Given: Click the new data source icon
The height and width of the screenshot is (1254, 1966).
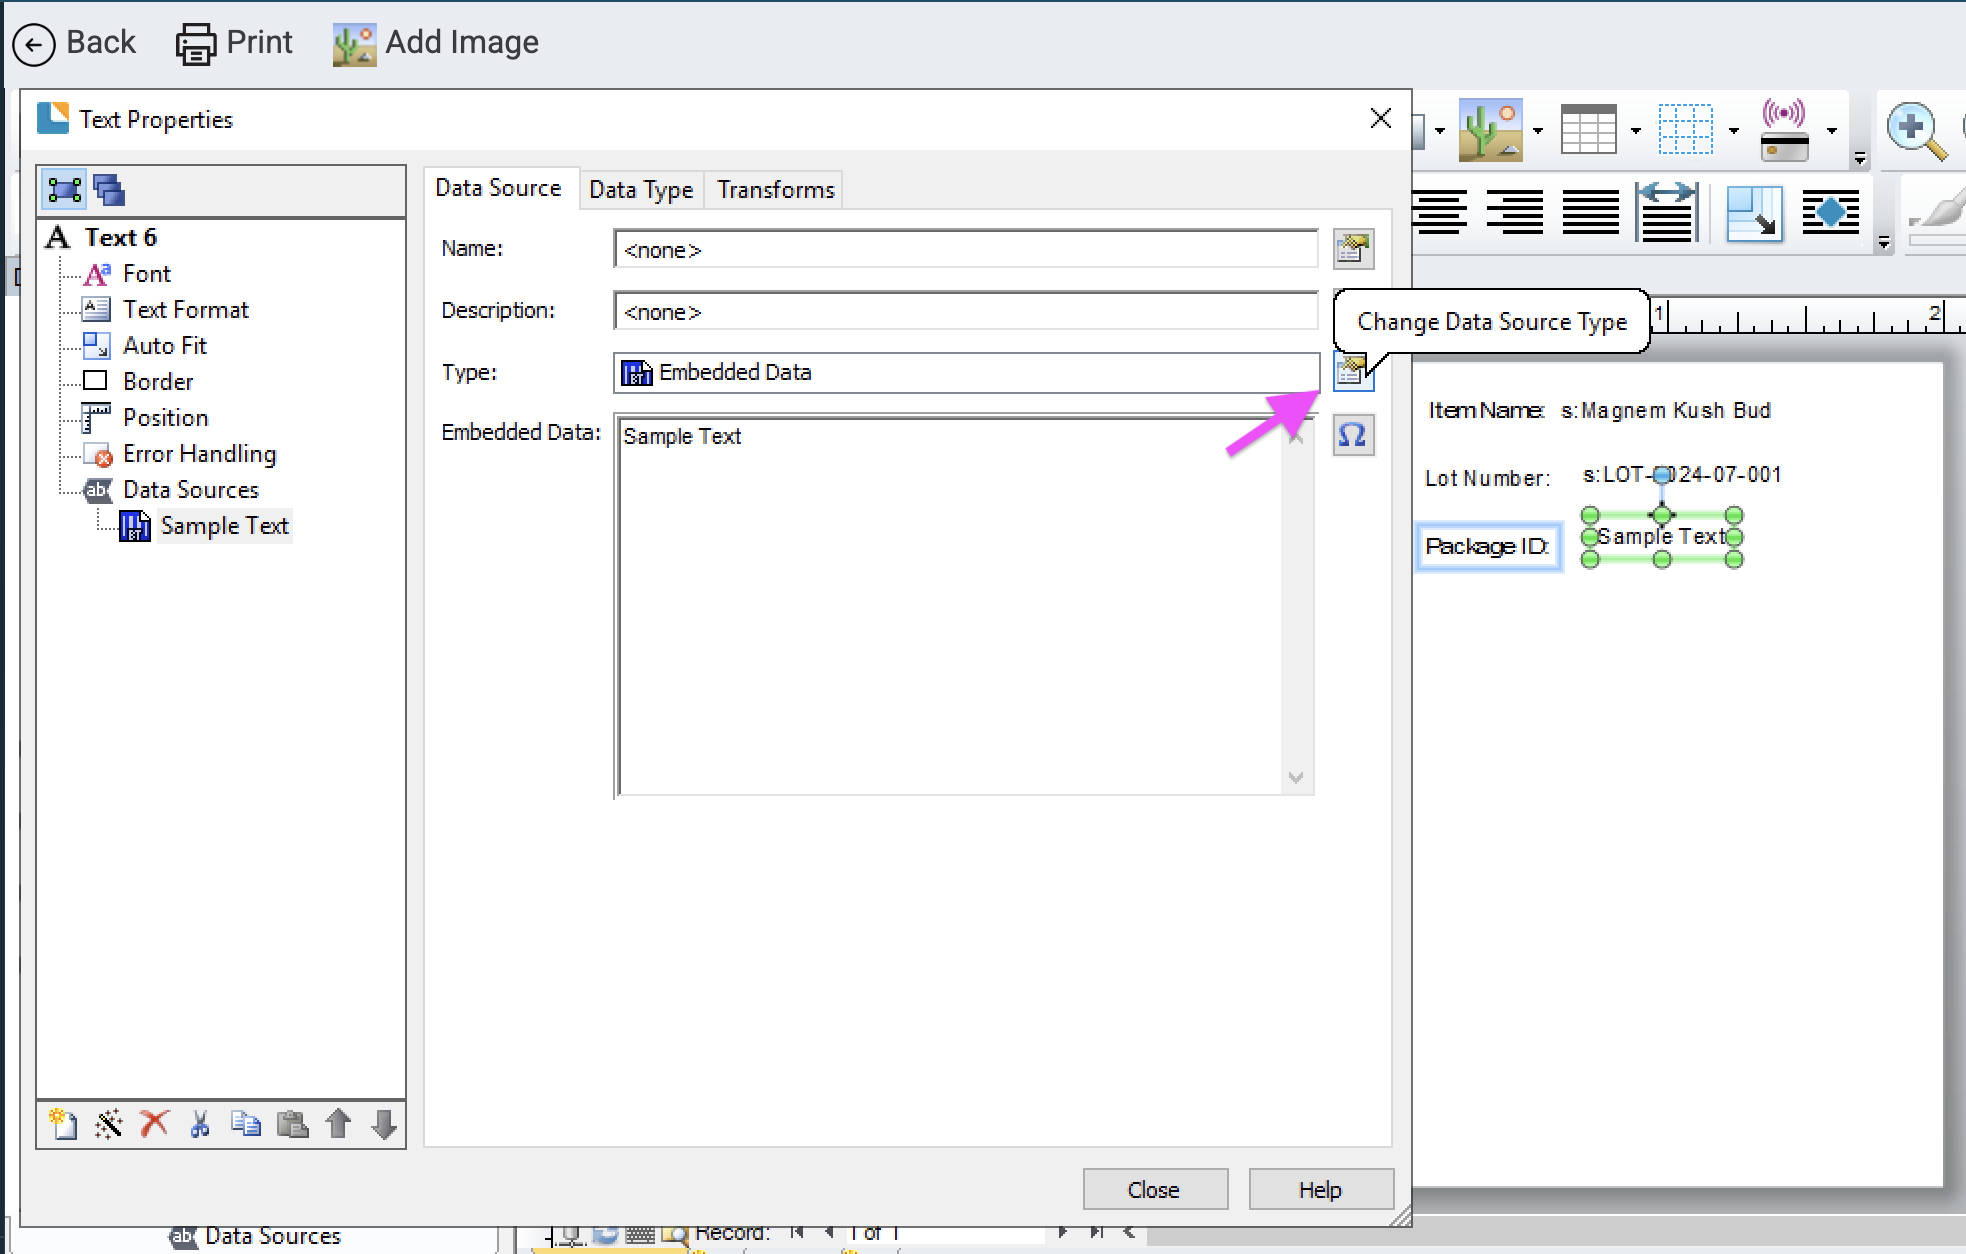Looking at the screenshot, I should click(x=63, y=1124).
